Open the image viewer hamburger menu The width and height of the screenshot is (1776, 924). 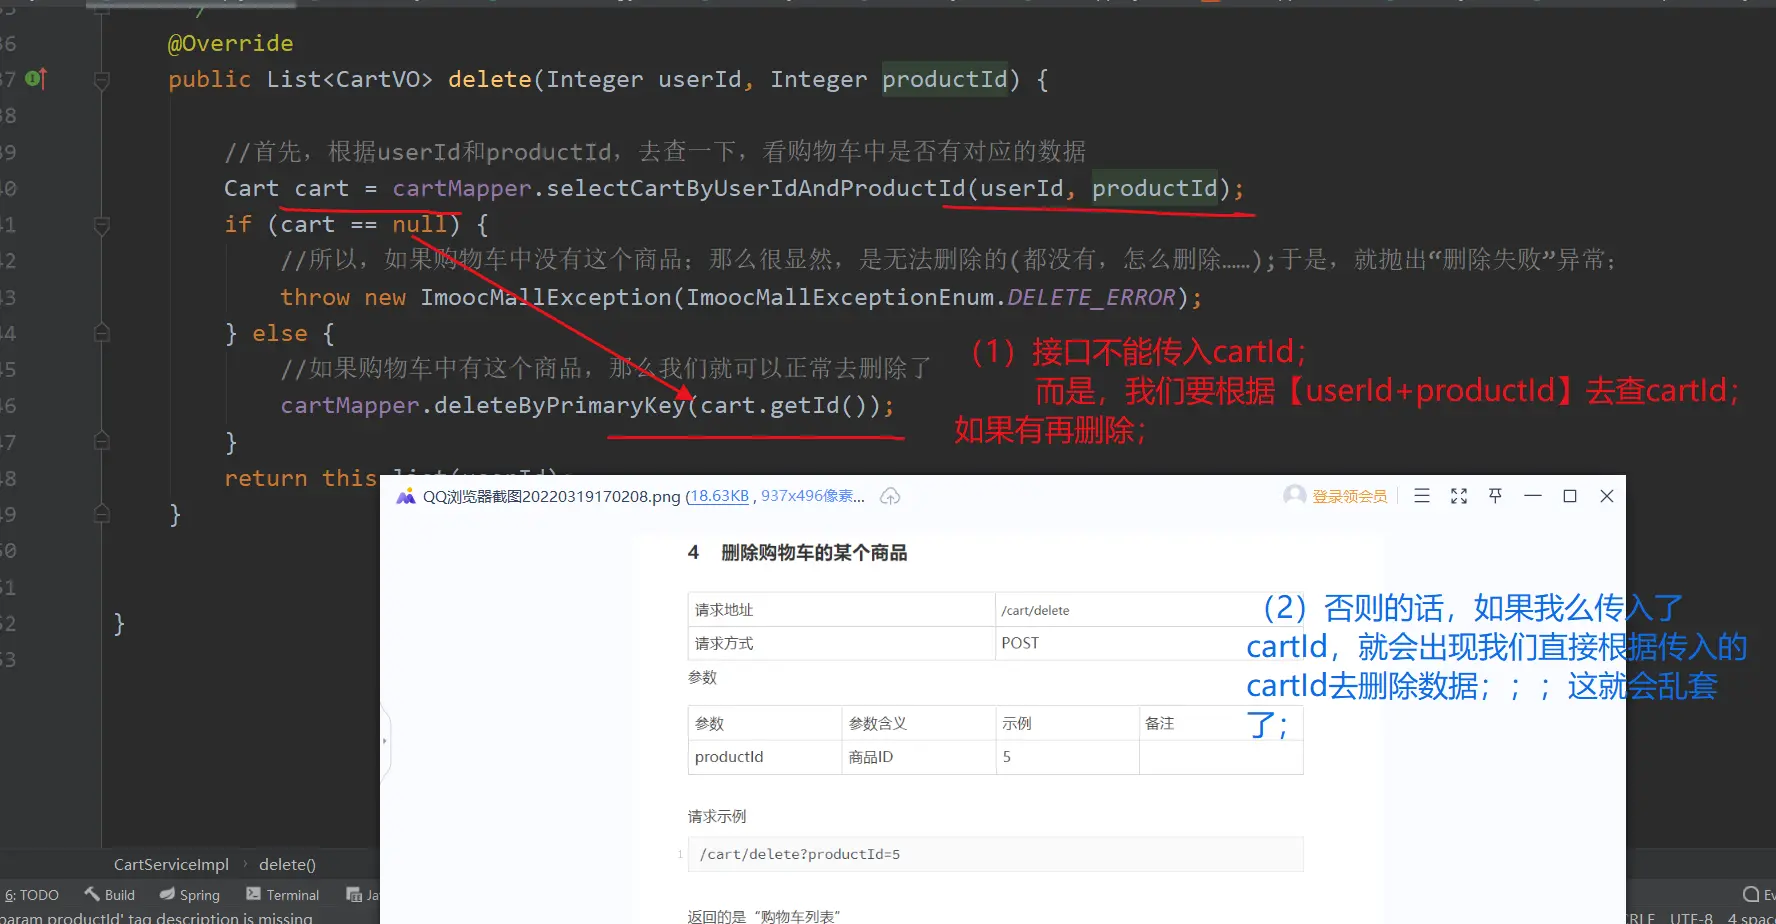click(x=1422, y=496)
